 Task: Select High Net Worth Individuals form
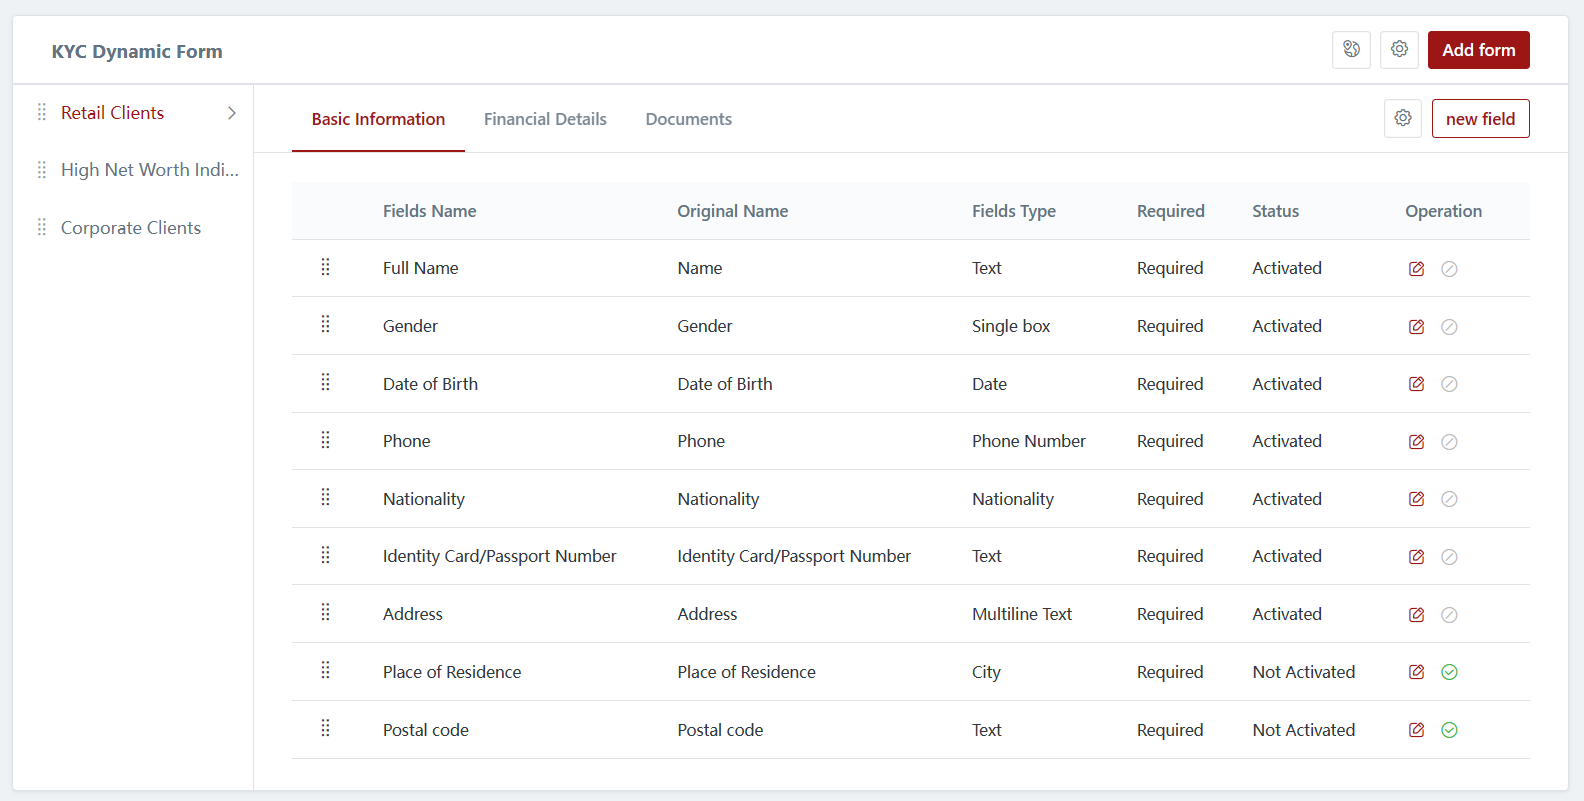coord(149,170)
